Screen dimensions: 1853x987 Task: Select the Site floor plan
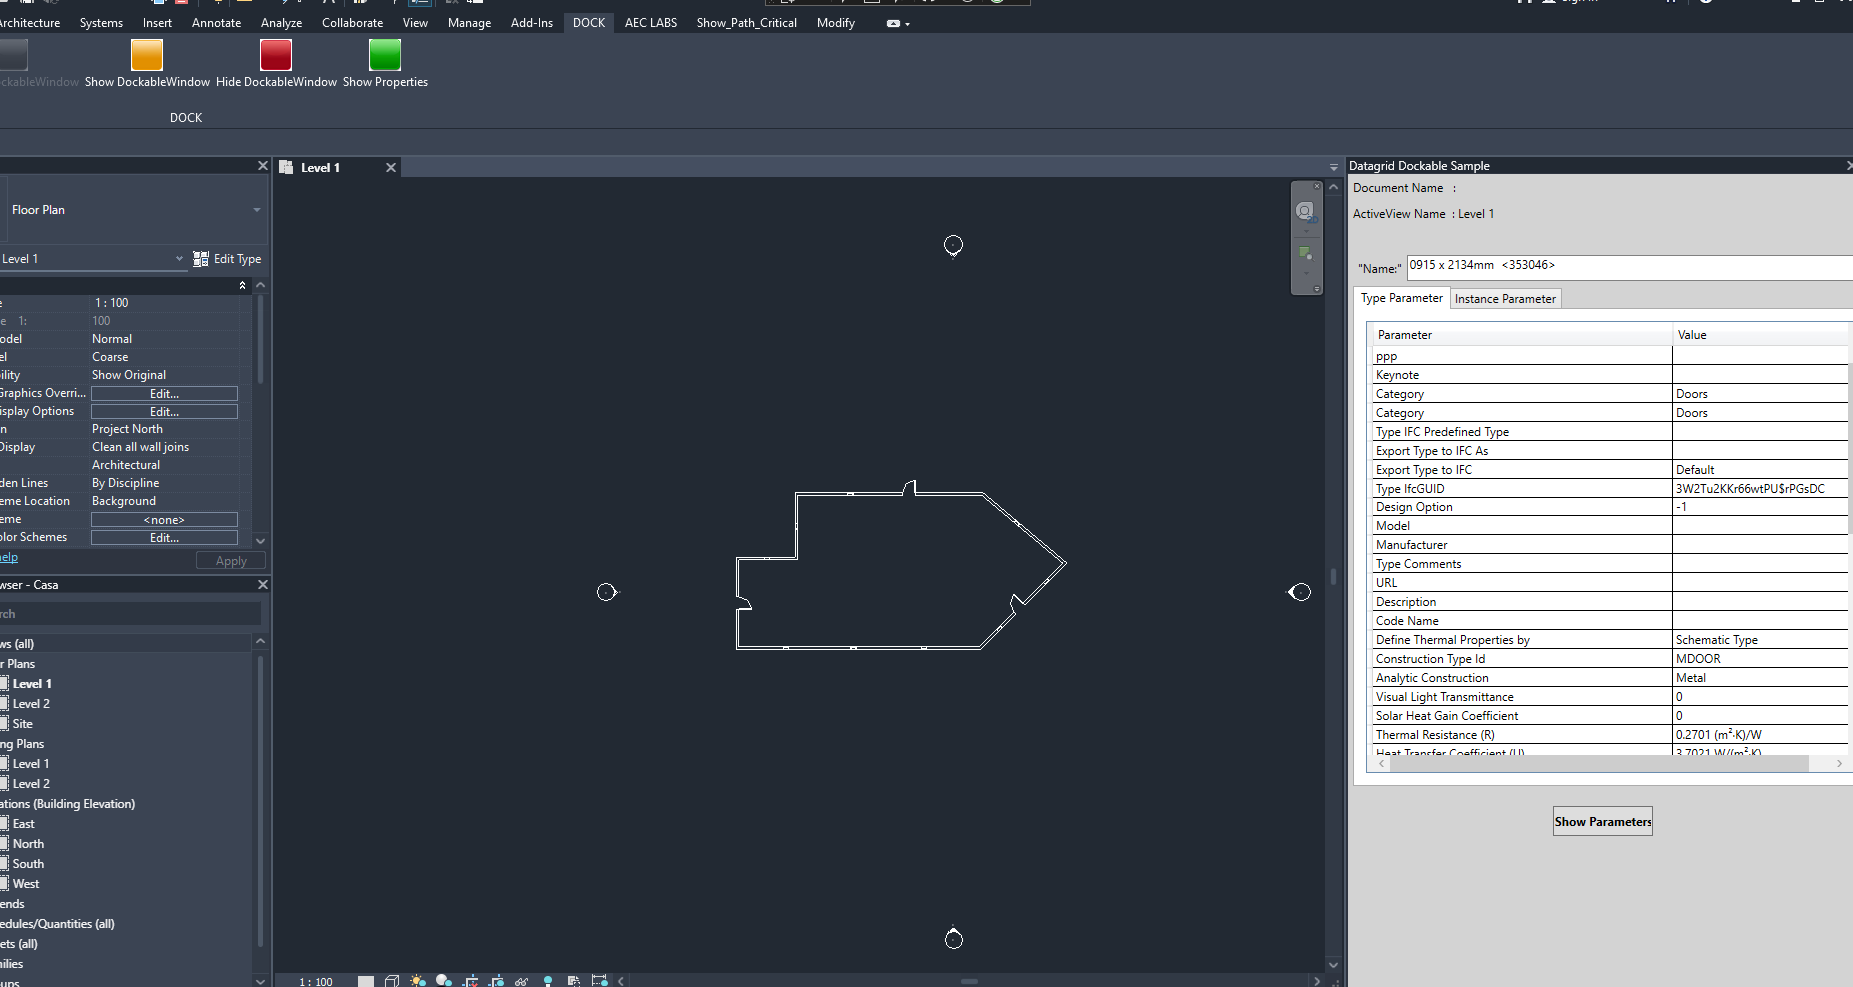(x=23, y=724)
